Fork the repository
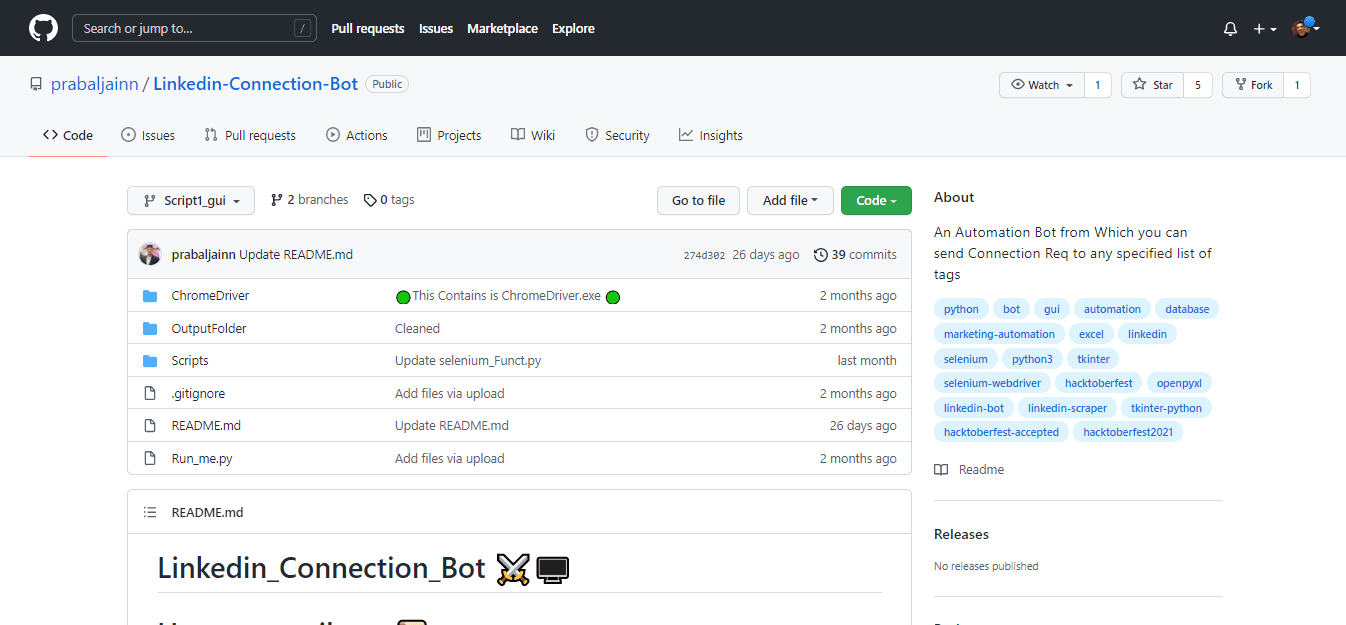 (1252, 85)
